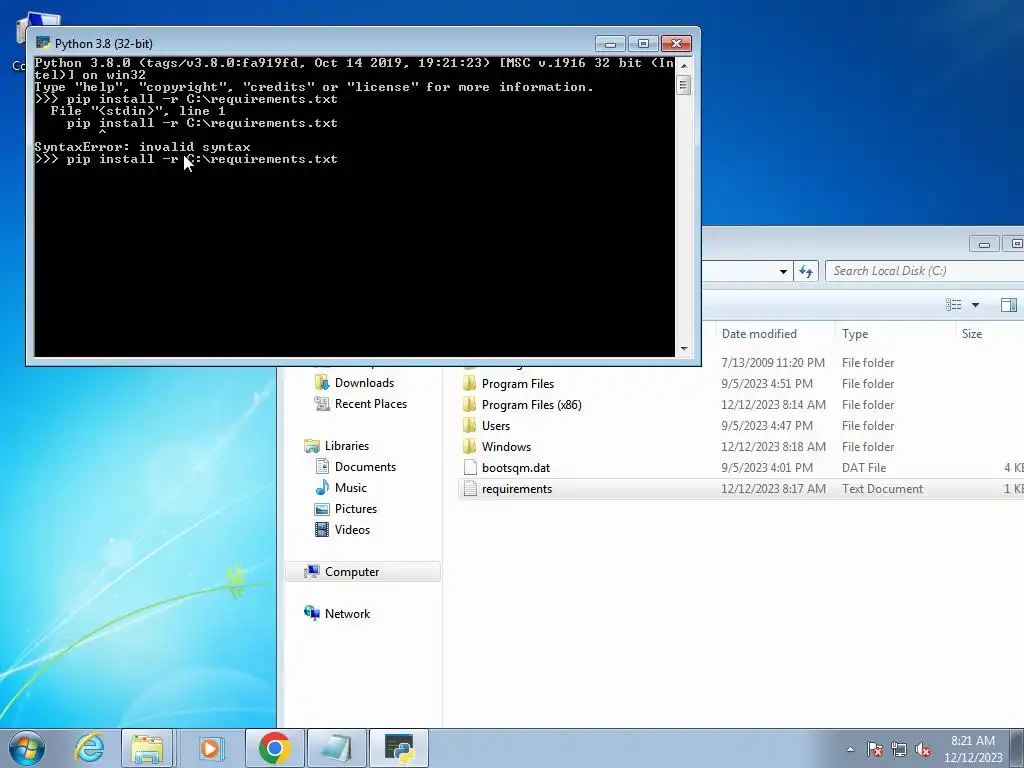Click the requirements file icon
This screenshot has width=1024, height=768.
470,488
